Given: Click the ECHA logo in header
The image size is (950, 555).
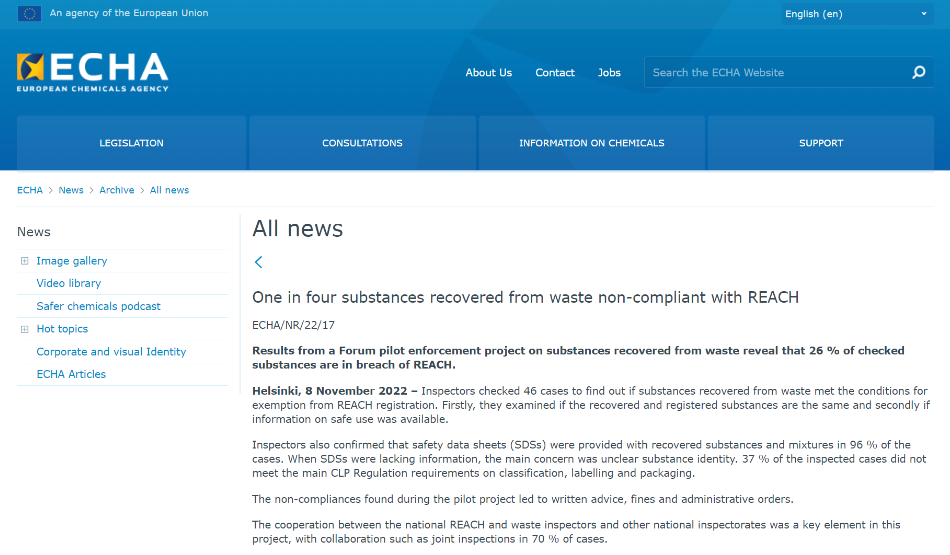Looking at the screenshot, I should [92, 72].
